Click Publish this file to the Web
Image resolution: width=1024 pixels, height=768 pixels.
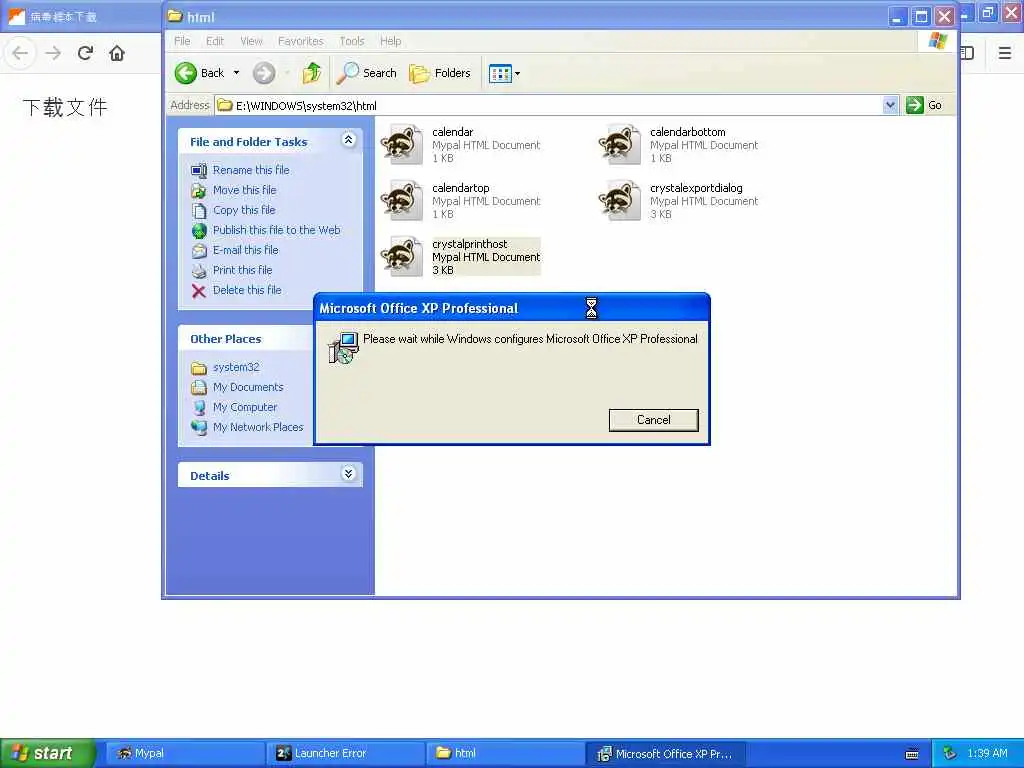276,230
